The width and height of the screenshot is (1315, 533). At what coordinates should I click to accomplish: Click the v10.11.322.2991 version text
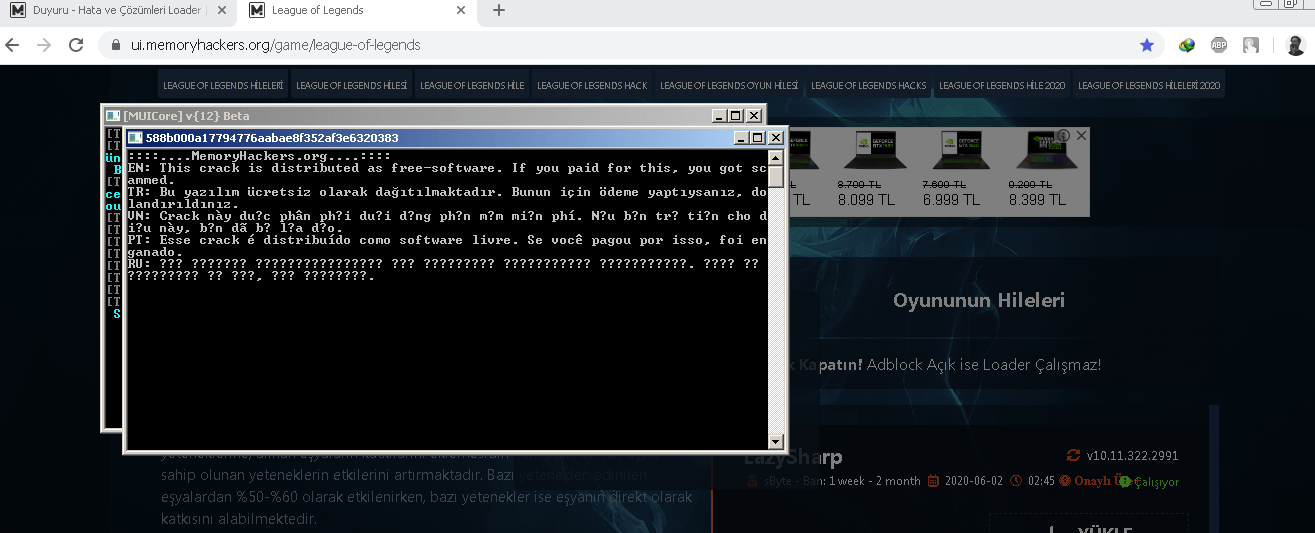click(x=1133, y=455)
